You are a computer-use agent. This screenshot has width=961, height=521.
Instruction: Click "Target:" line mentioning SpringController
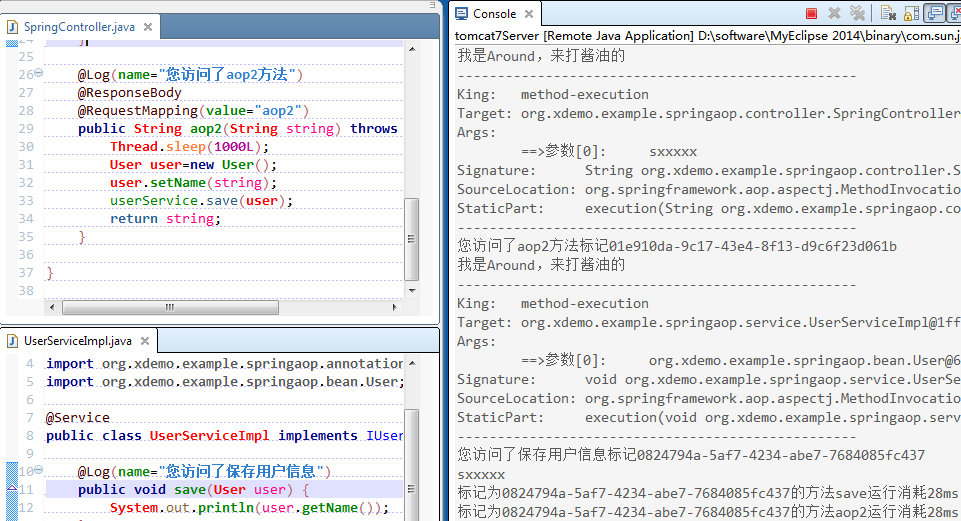[x=708, y=113]
